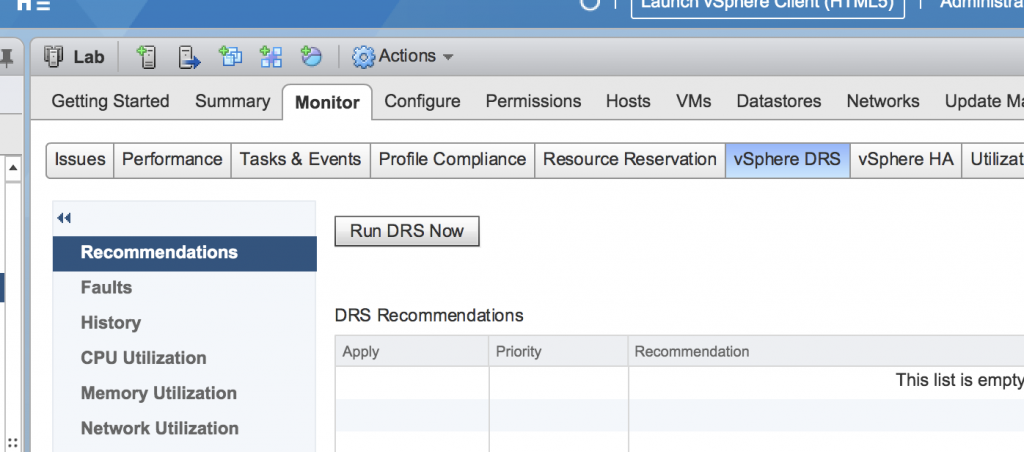Select the Performance sub-tab
This screenshot has height=452, width=1024.
(x=172, y=160)
